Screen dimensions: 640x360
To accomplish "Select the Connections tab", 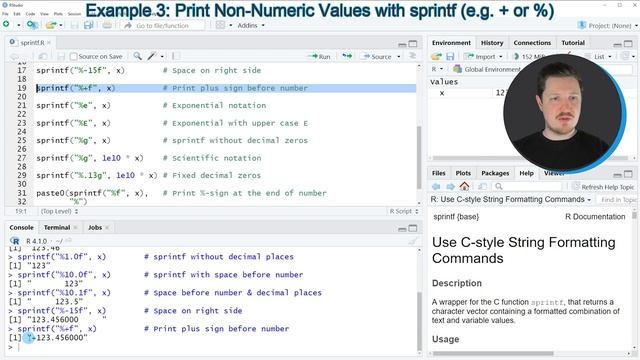I will point(532,43).
